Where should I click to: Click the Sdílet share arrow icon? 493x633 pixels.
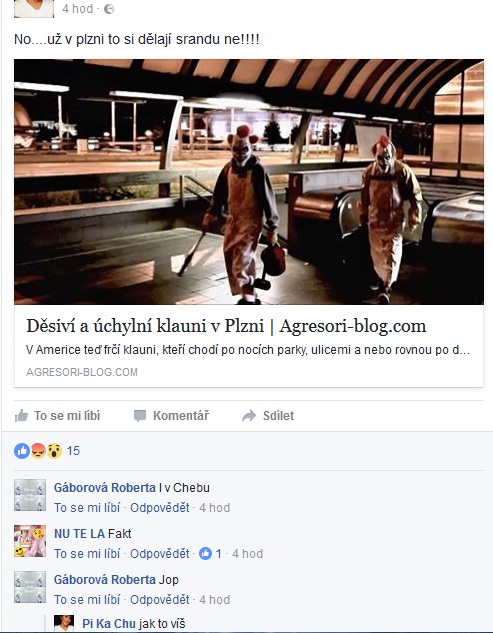pyautogui.click(x=249, y=415)
